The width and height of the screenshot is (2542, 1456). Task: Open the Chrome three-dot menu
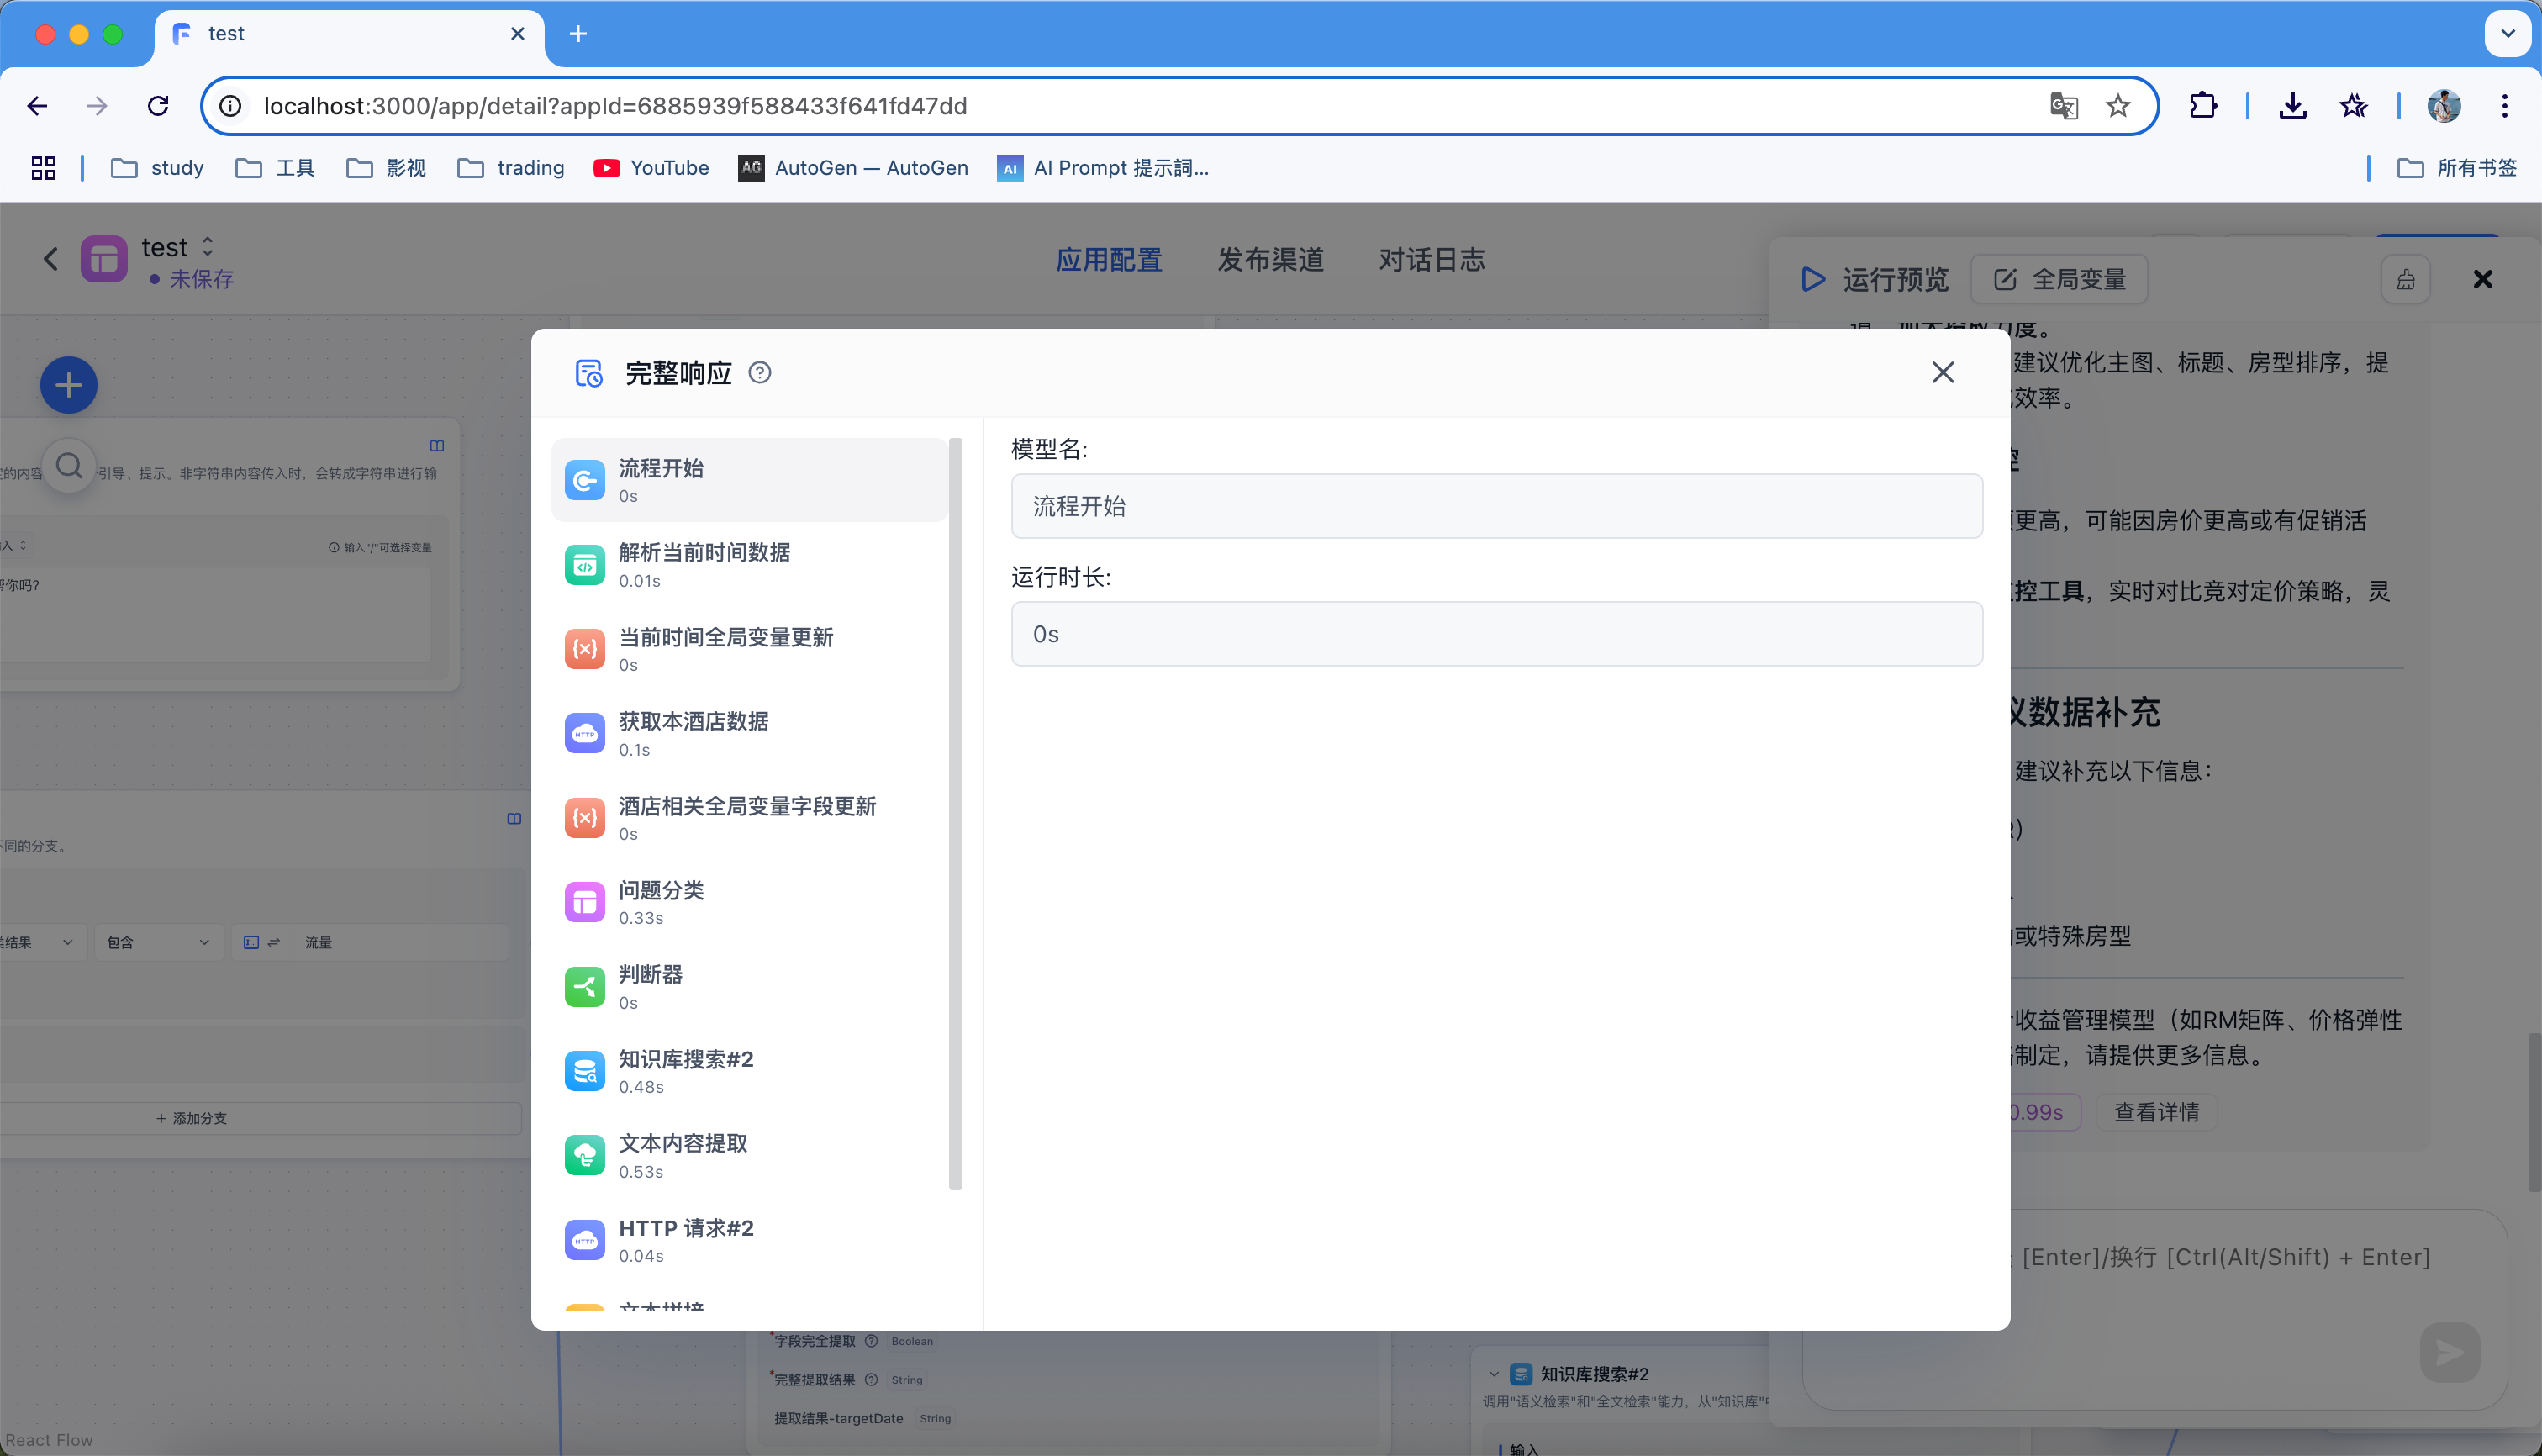(x=2504, y=106)
